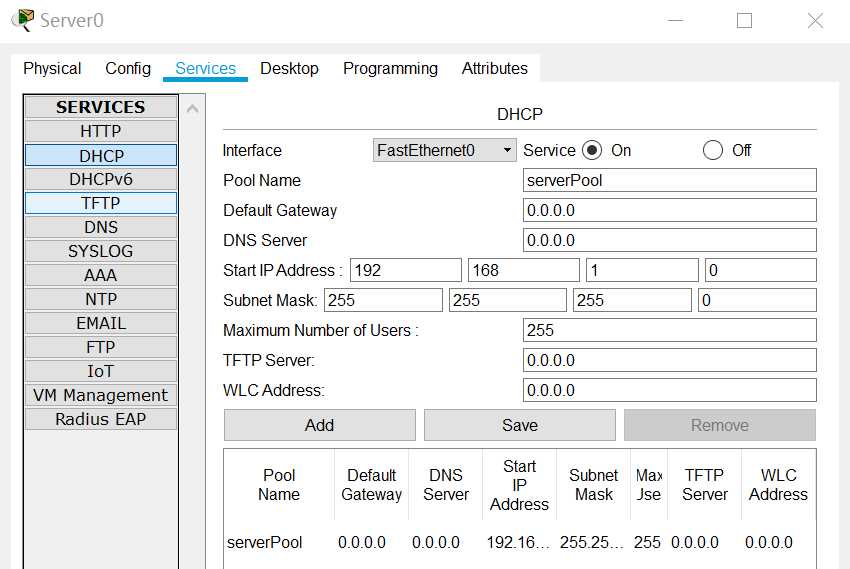This screenshot has width=850, height=569.
Task: Click the DNS Server column header
Action: point(446,484)
